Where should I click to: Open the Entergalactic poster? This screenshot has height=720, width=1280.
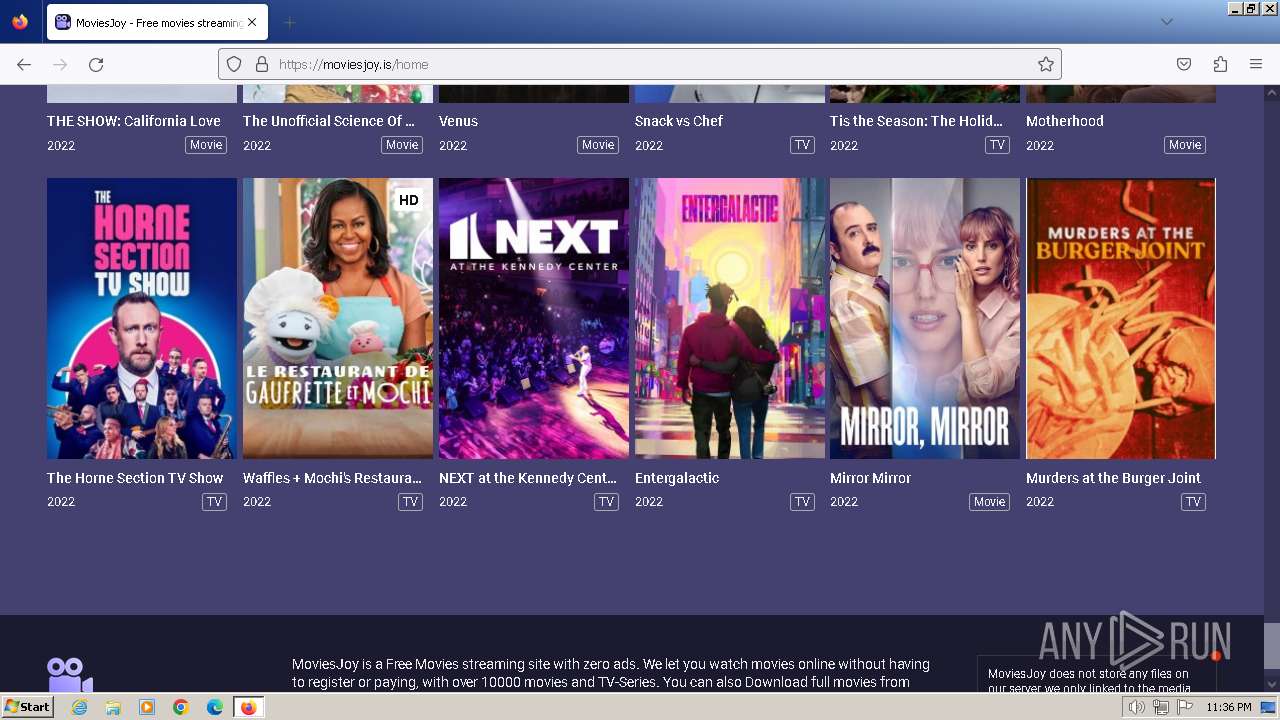coord(730,318)
